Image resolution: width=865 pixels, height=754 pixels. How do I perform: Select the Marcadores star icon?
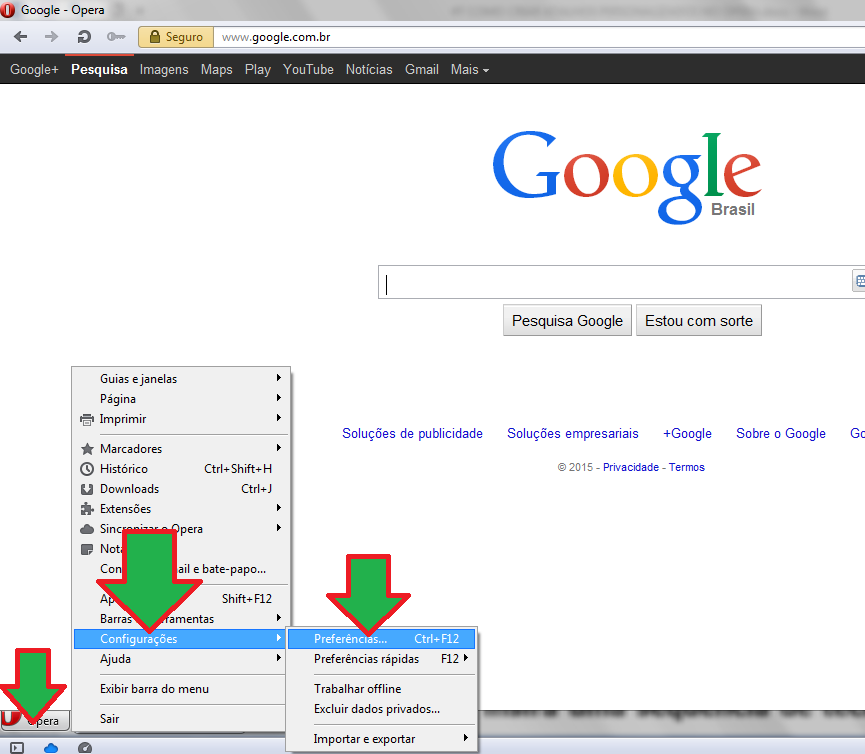tap(89, 448)
